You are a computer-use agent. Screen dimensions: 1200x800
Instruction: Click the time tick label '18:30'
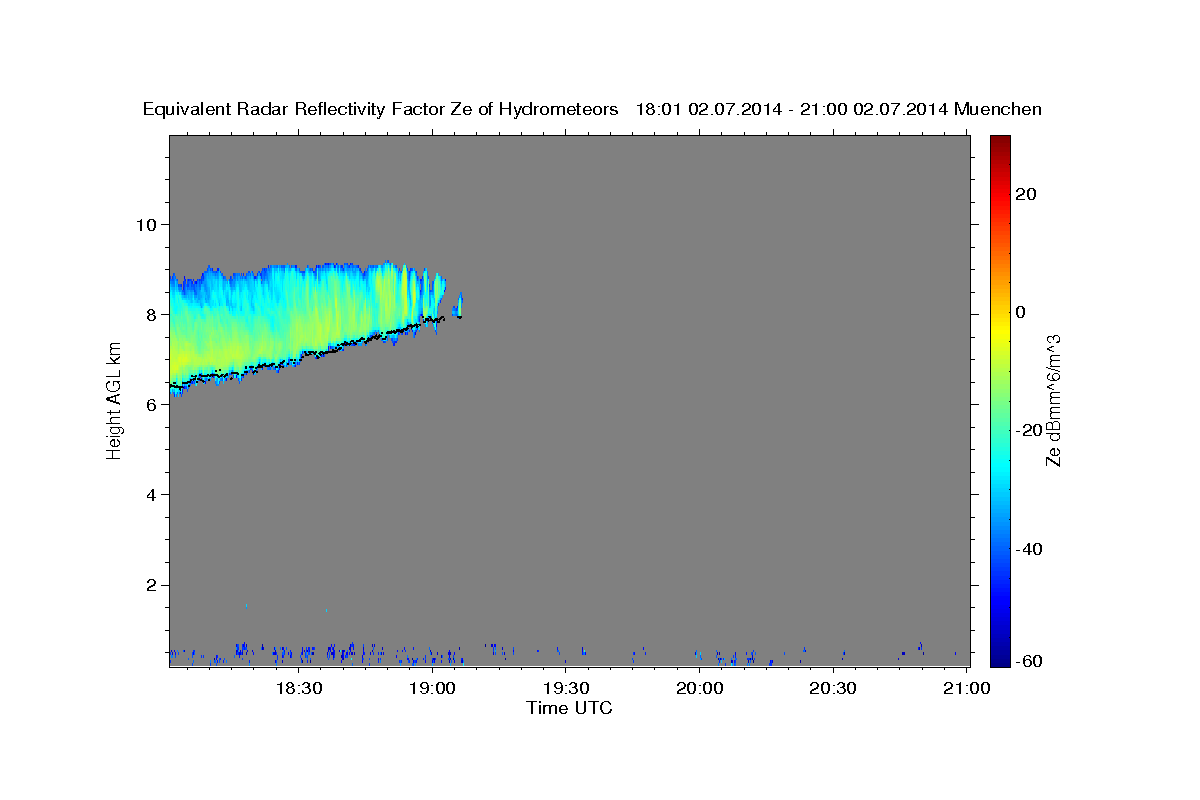[x=298, y=689]
